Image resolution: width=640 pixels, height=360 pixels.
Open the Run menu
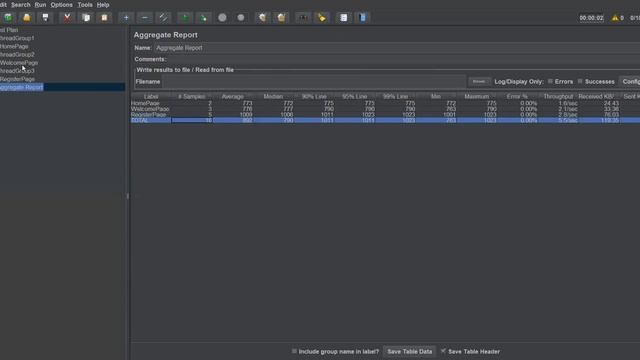click(40, 5)
